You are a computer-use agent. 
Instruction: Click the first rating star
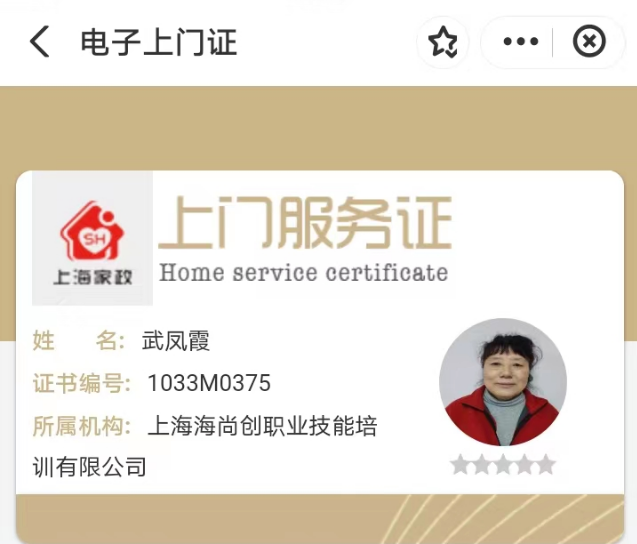[x=460, y=464]
